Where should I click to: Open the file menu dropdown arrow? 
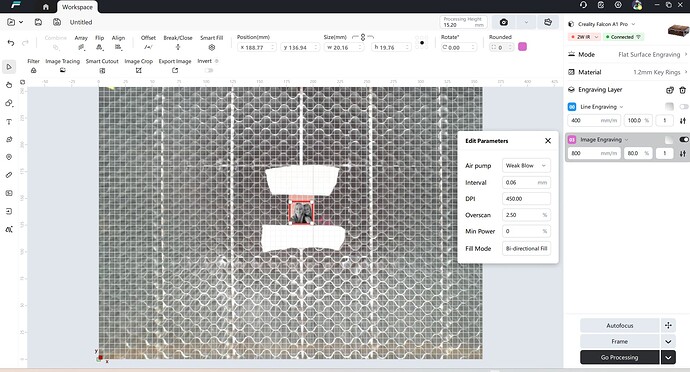click(x=21, y=22)
